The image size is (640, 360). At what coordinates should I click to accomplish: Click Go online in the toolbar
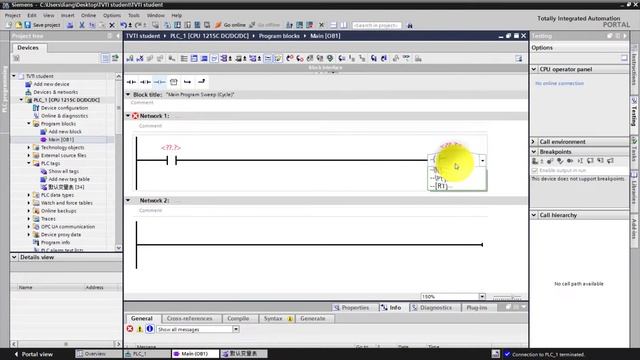[230, 25]
